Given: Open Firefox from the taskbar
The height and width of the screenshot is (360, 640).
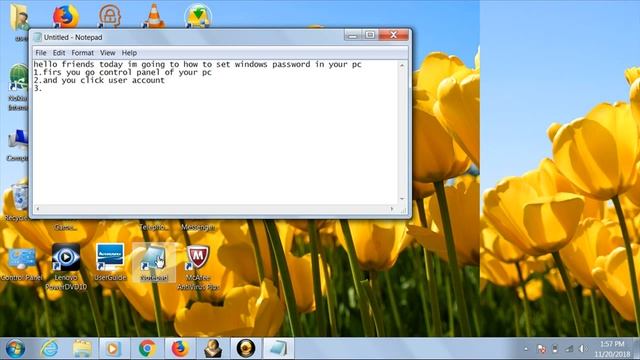Looking at the screenshot, I should [180, 349].
